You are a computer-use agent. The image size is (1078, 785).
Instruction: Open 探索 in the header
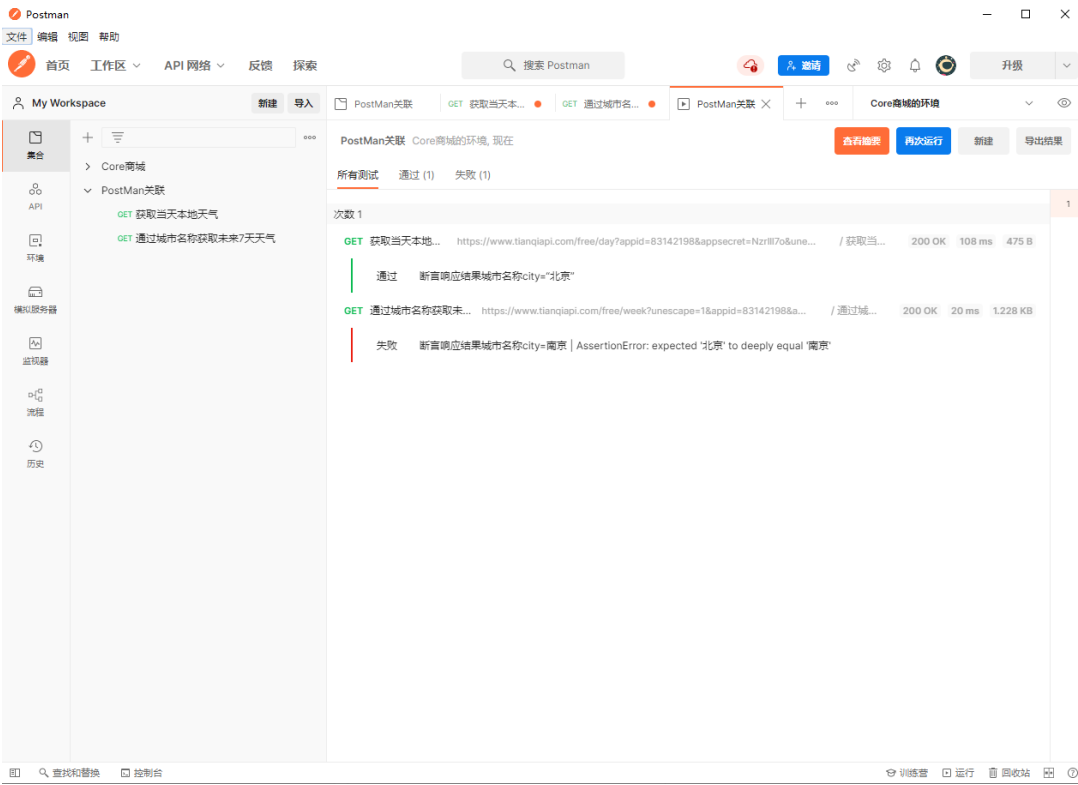305,65
